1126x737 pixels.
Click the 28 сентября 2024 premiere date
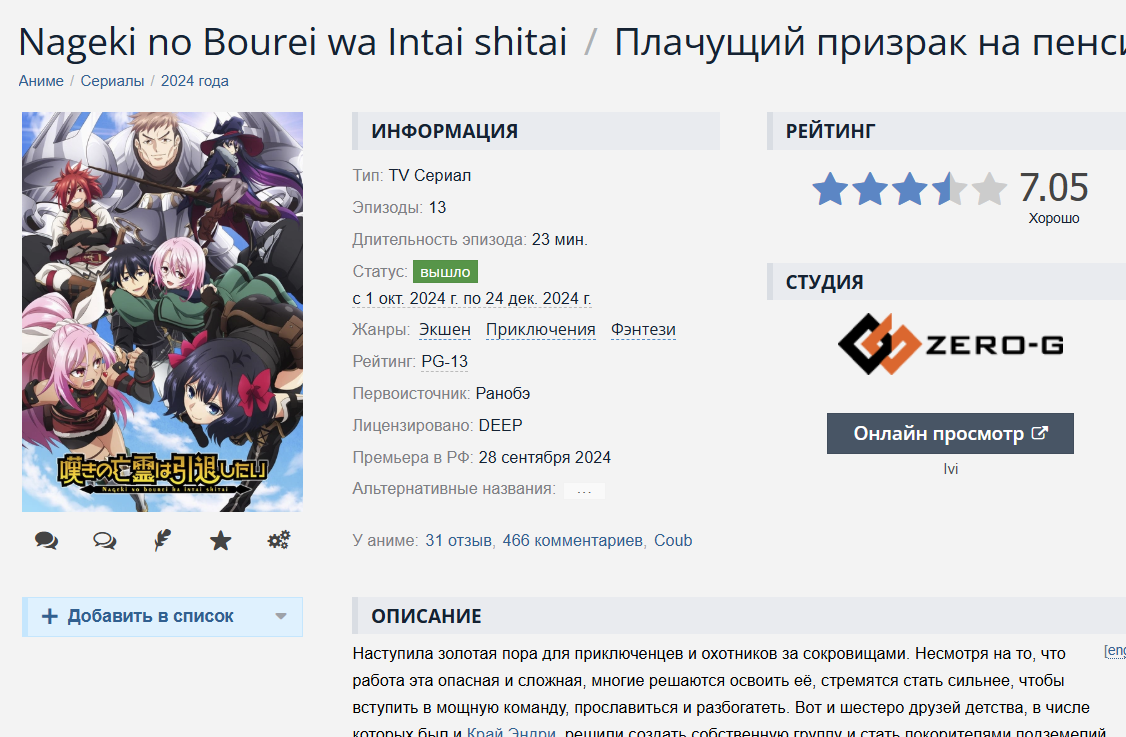pos(544,458)
